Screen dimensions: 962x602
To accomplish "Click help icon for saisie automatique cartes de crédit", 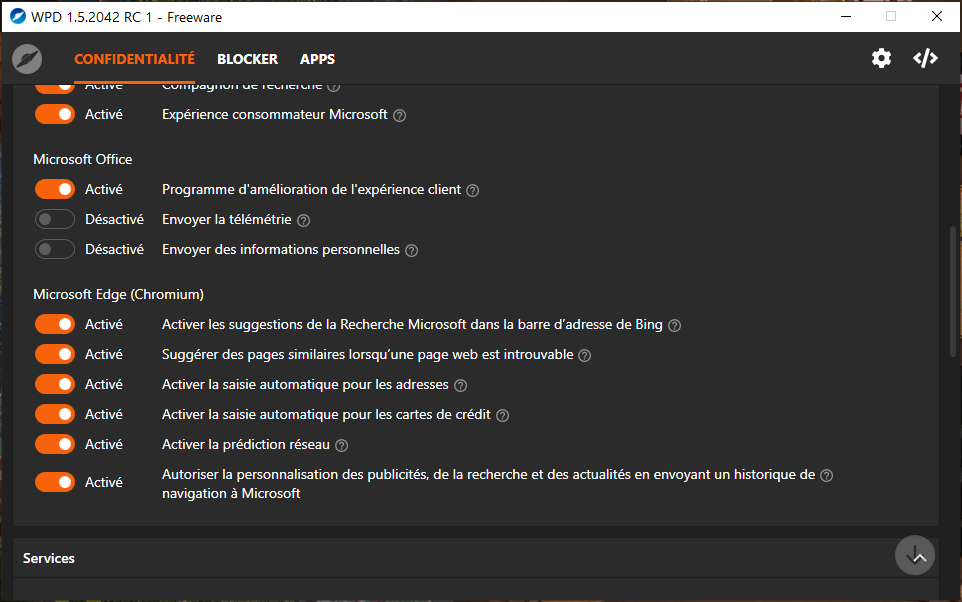I will pos(503,415).
